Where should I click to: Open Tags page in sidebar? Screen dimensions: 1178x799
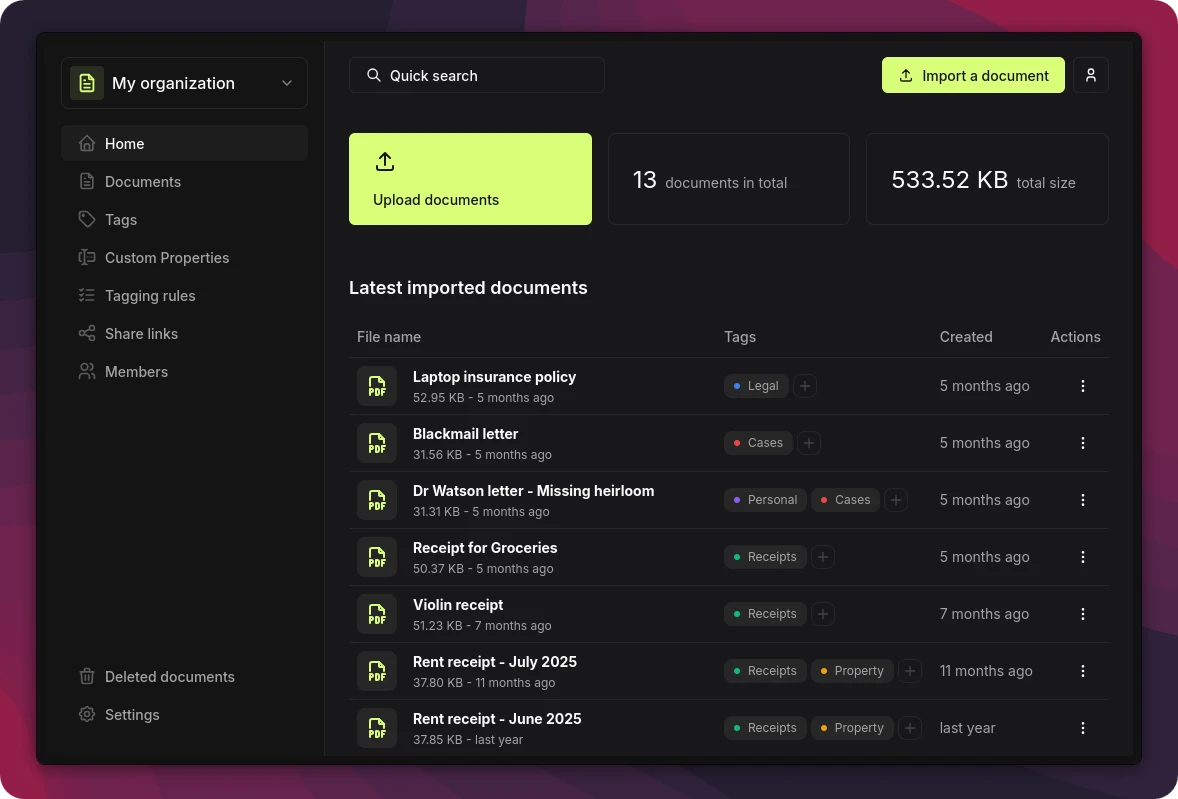pyautogui.click(x=184, y=220)
